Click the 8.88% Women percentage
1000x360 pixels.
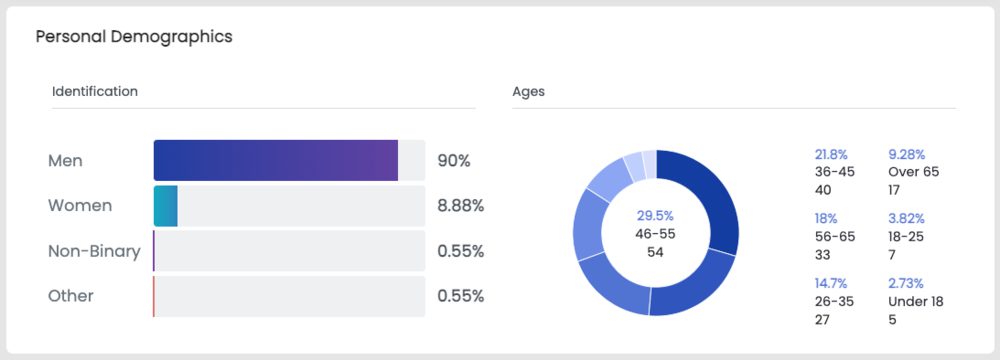coord(460,206)
